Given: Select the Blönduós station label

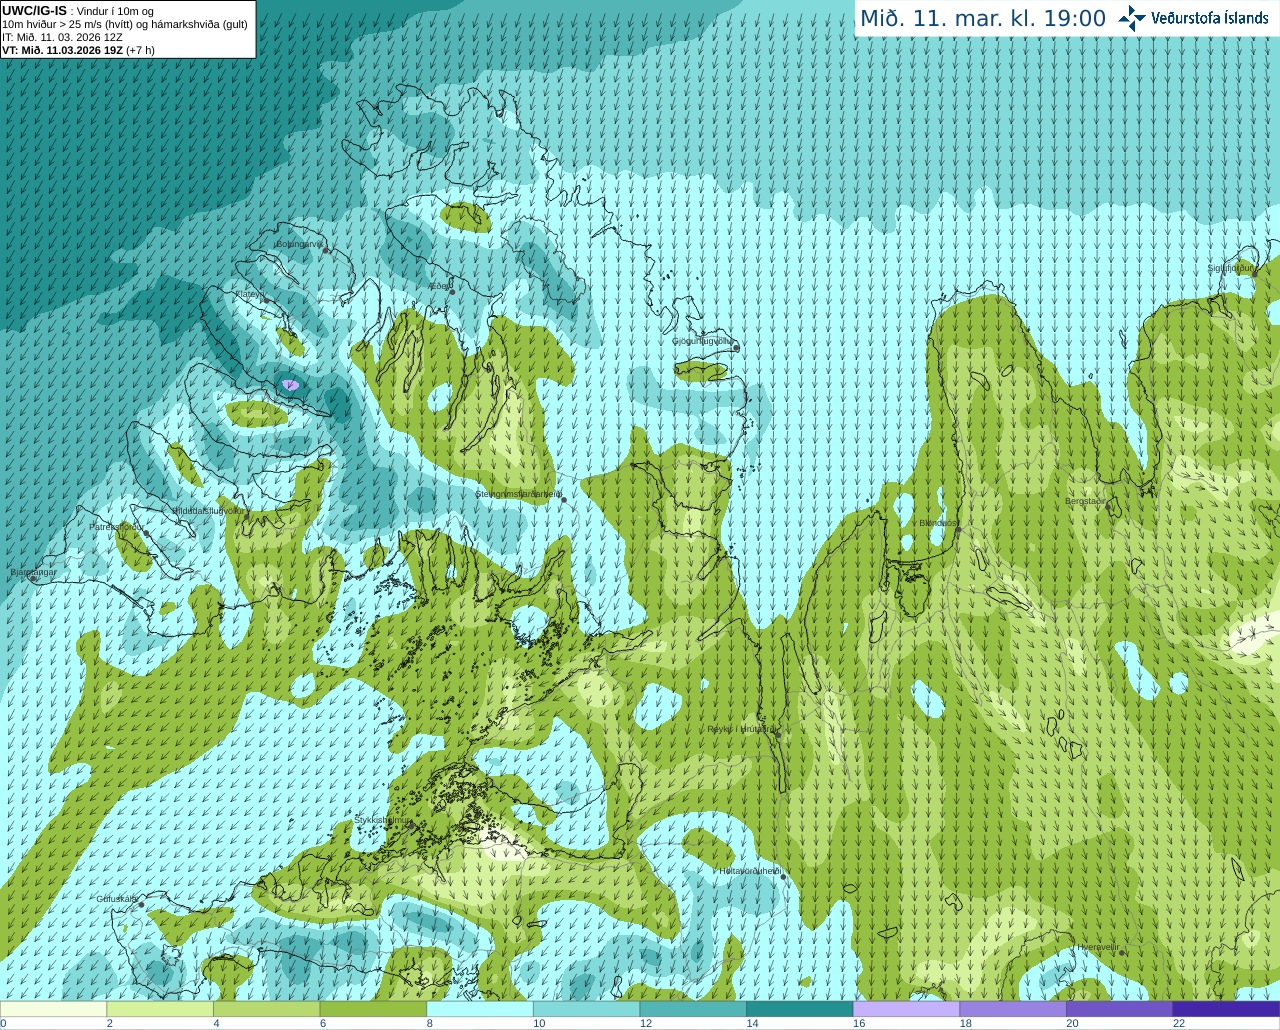Looking at the screenshot, I should tap(938, 523).
